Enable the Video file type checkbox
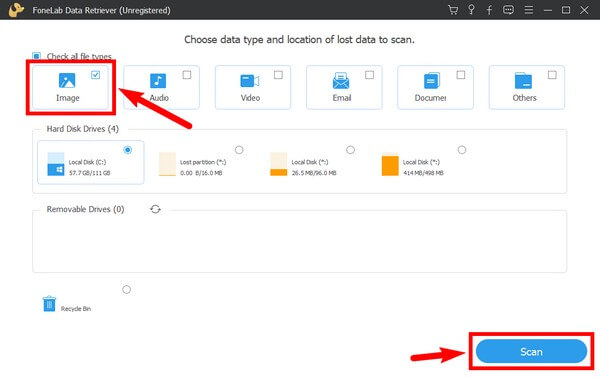 click(x=278, y=75)
